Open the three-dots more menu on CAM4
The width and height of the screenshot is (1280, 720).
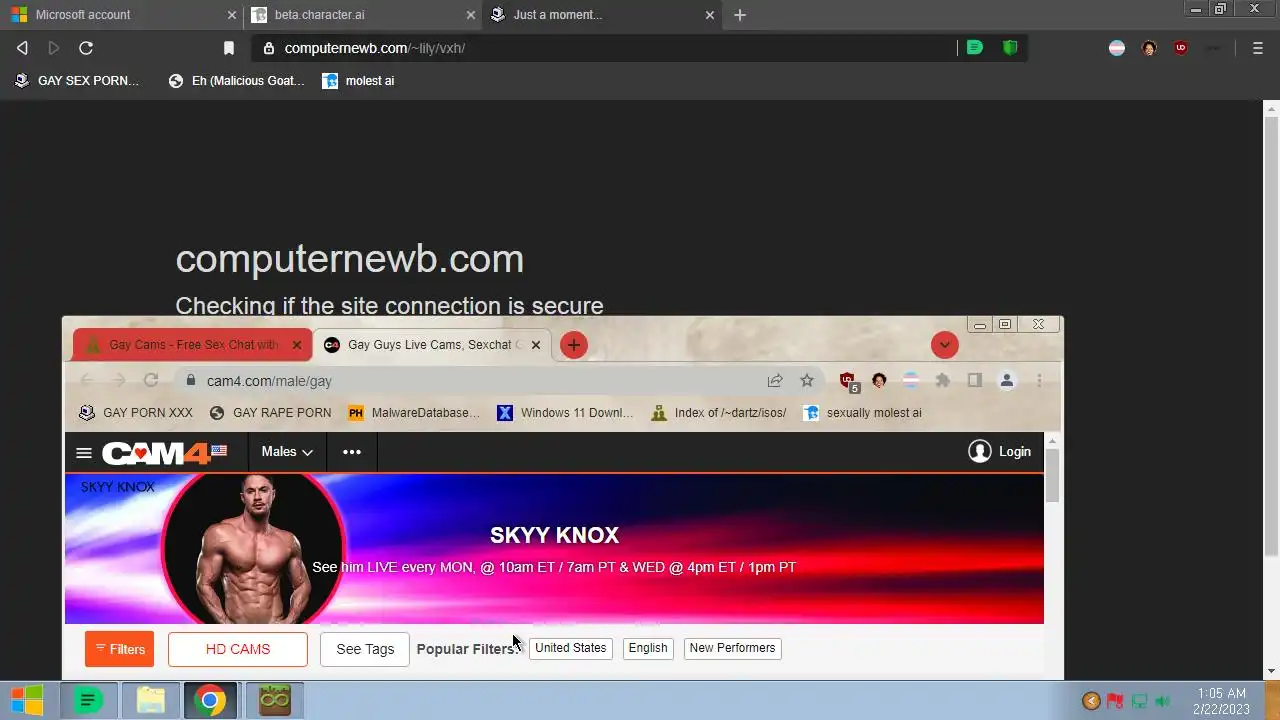point(352,452)
